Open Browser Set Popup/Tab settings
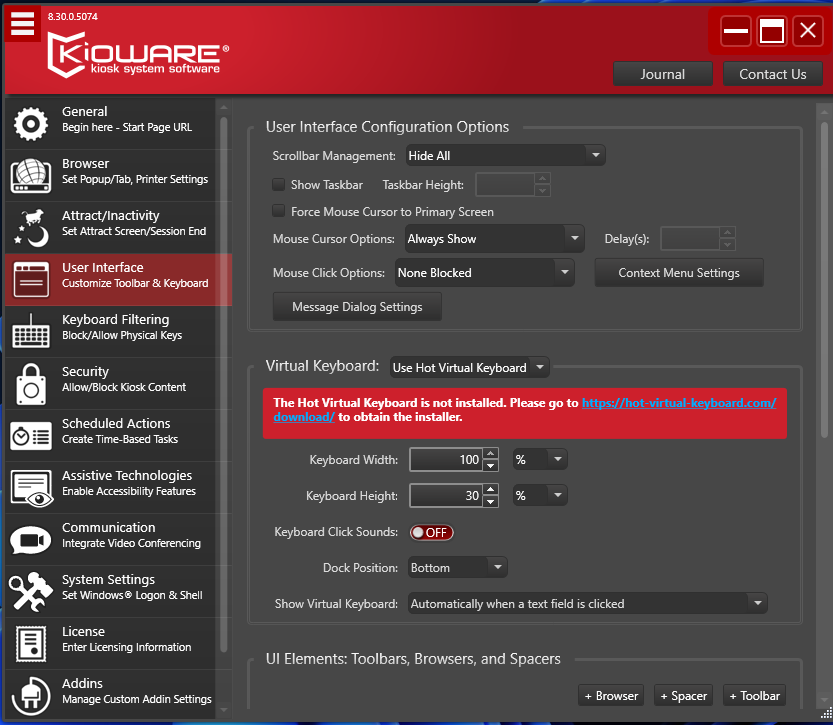 tap(110, 175)
